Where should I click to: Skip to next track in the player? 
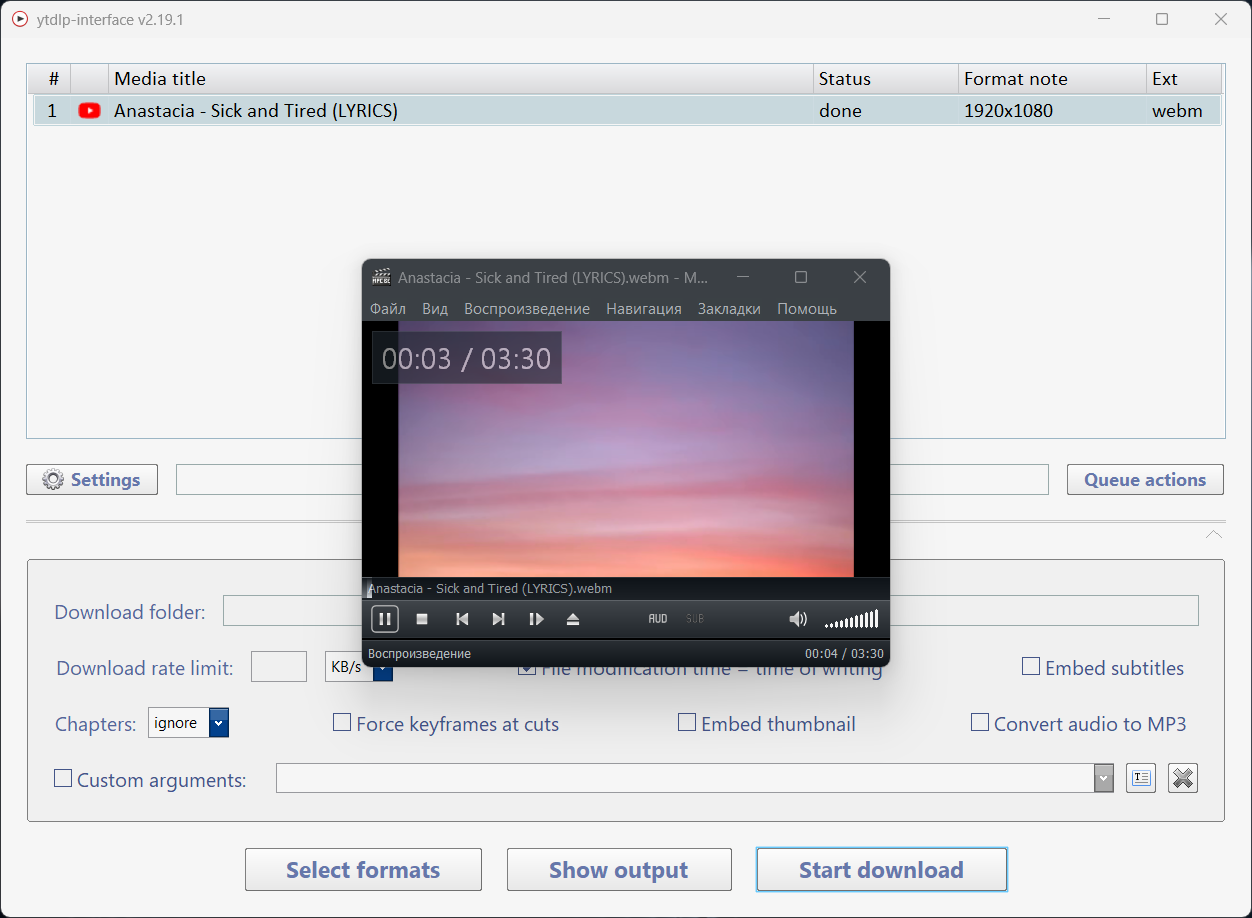pos(498,619)
